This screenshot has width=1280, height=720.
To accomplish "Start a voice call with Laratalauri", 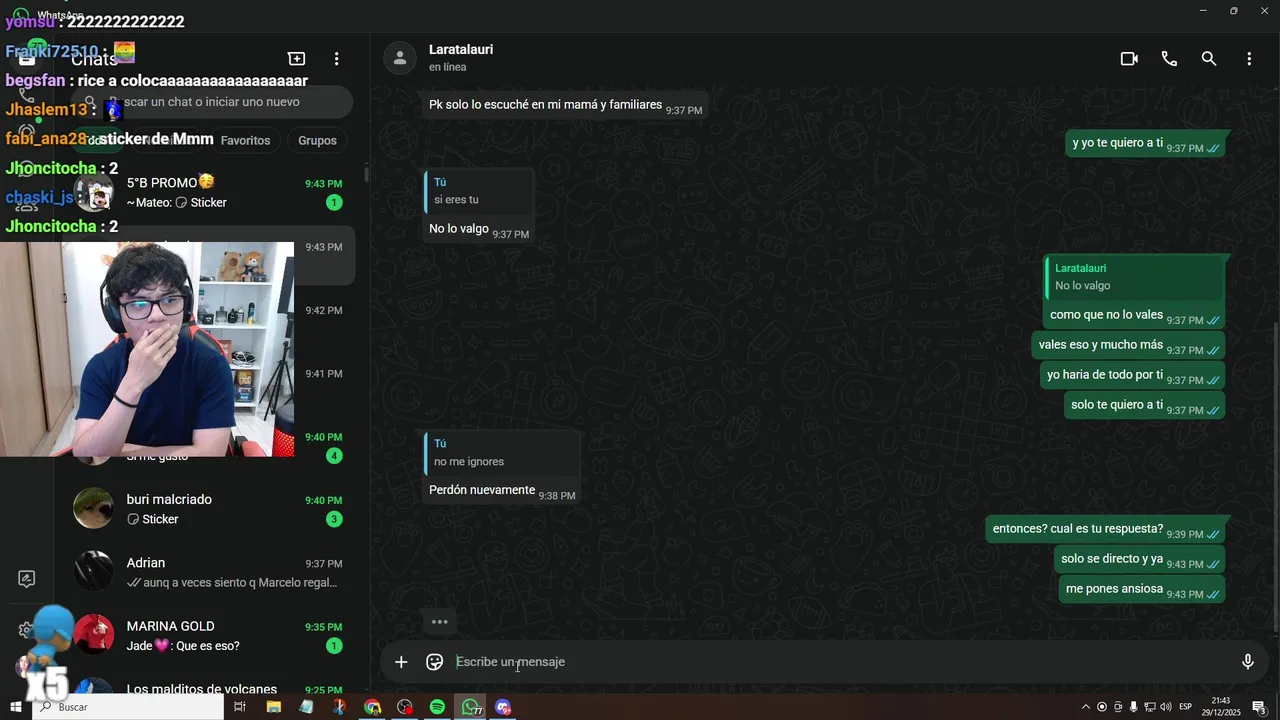I will pyautogui.click(x=1169, y=59).
